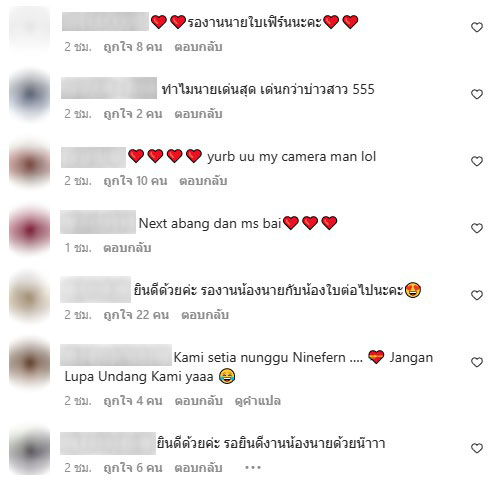
Task: Like the รองานนายใบเฟิร์นนะคะ comment with heart
Action: 477,27
